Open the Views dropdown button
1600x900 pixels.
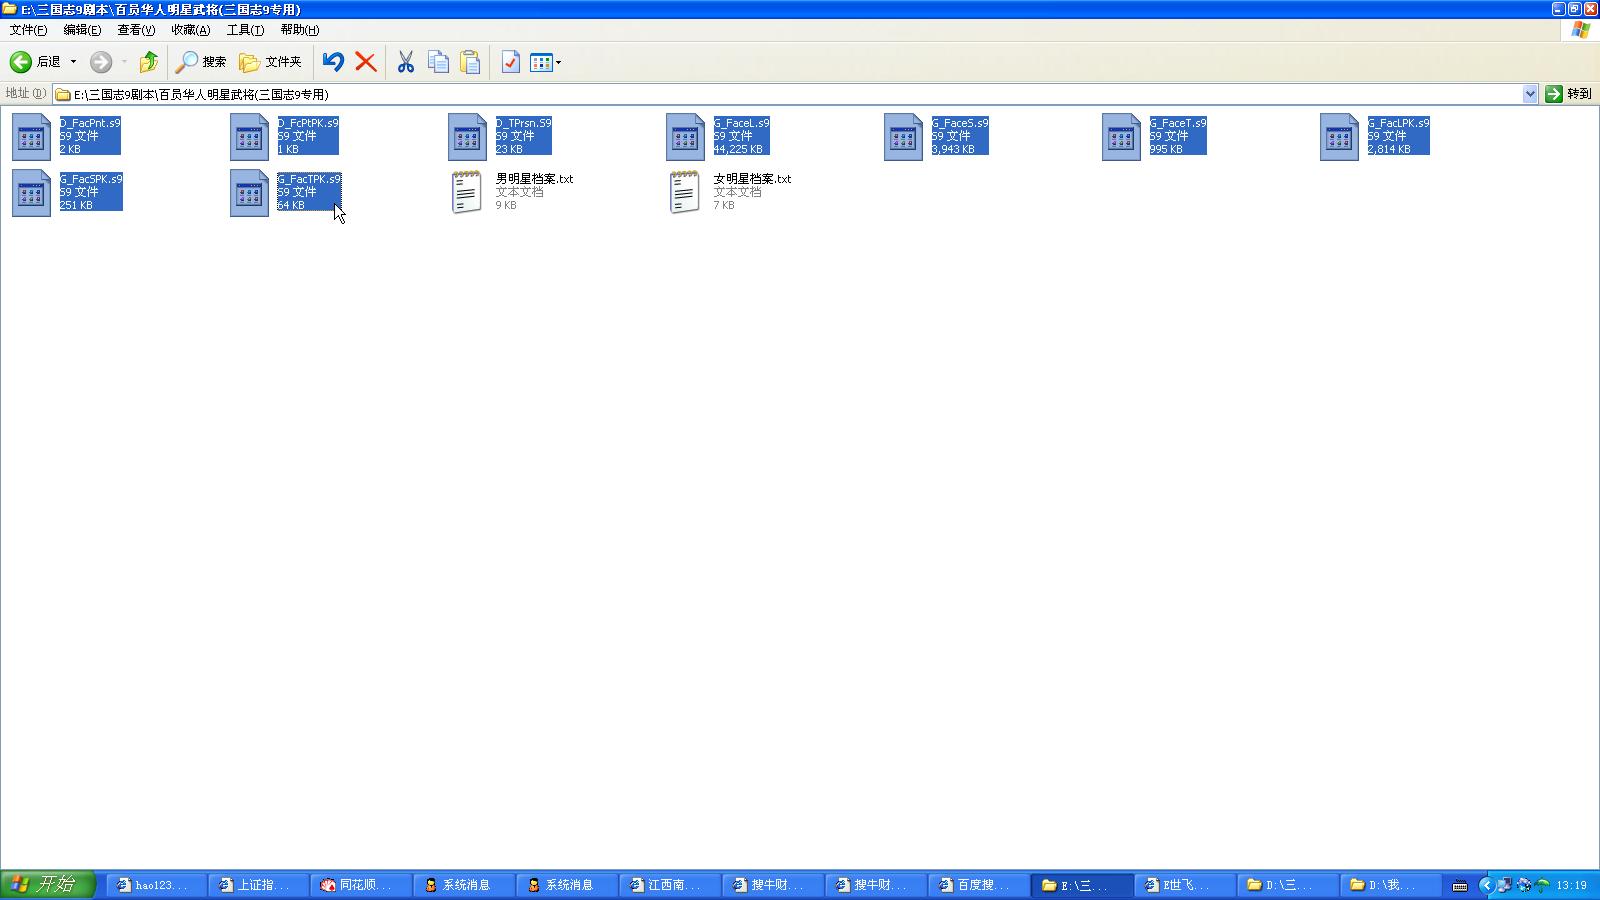[545, 62]
